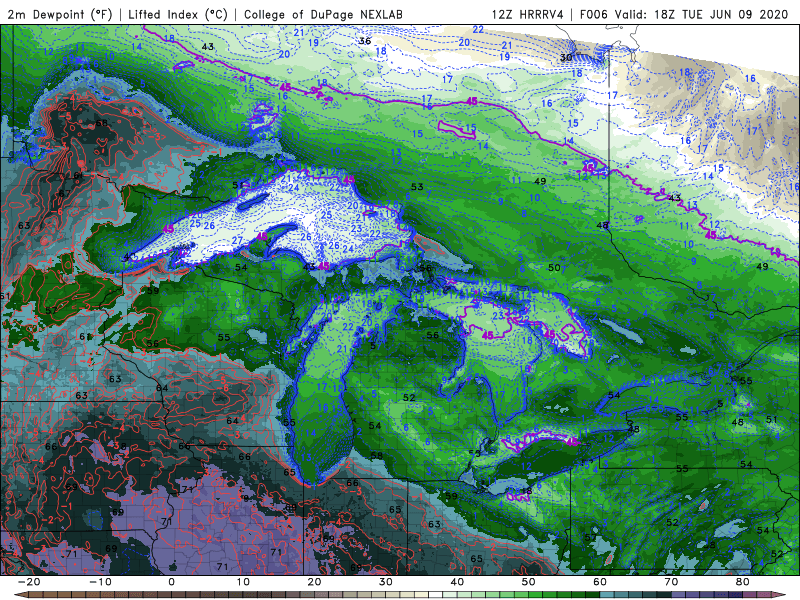800x600 pixels.
Task: Click the black '40' value in western Lake Superior
Action: (130, 256)
